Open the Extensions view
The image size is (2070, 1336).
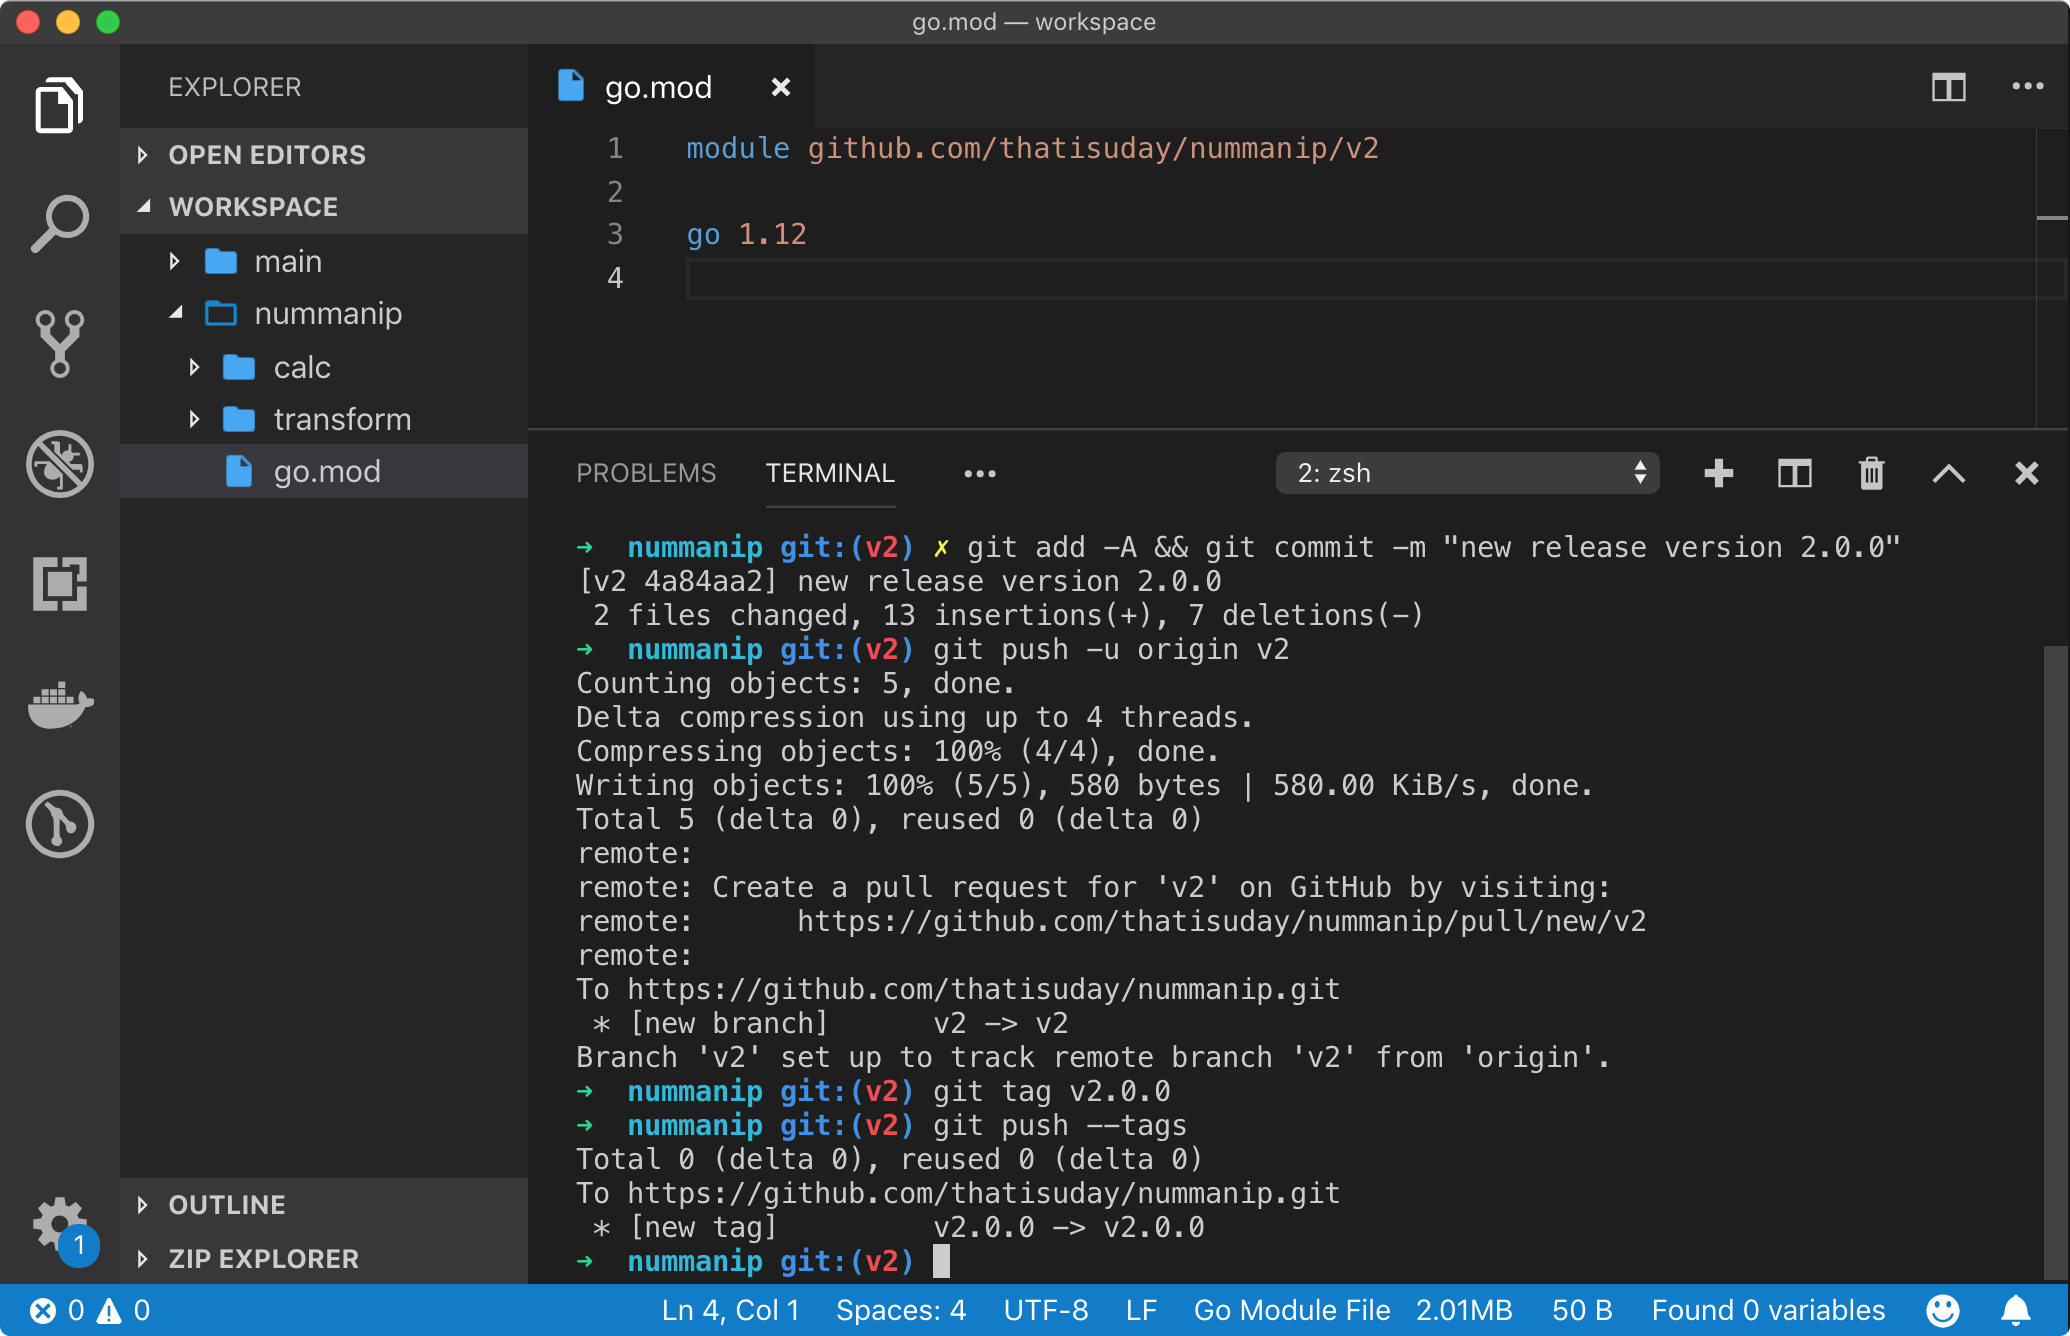click(x=60, y=585)
